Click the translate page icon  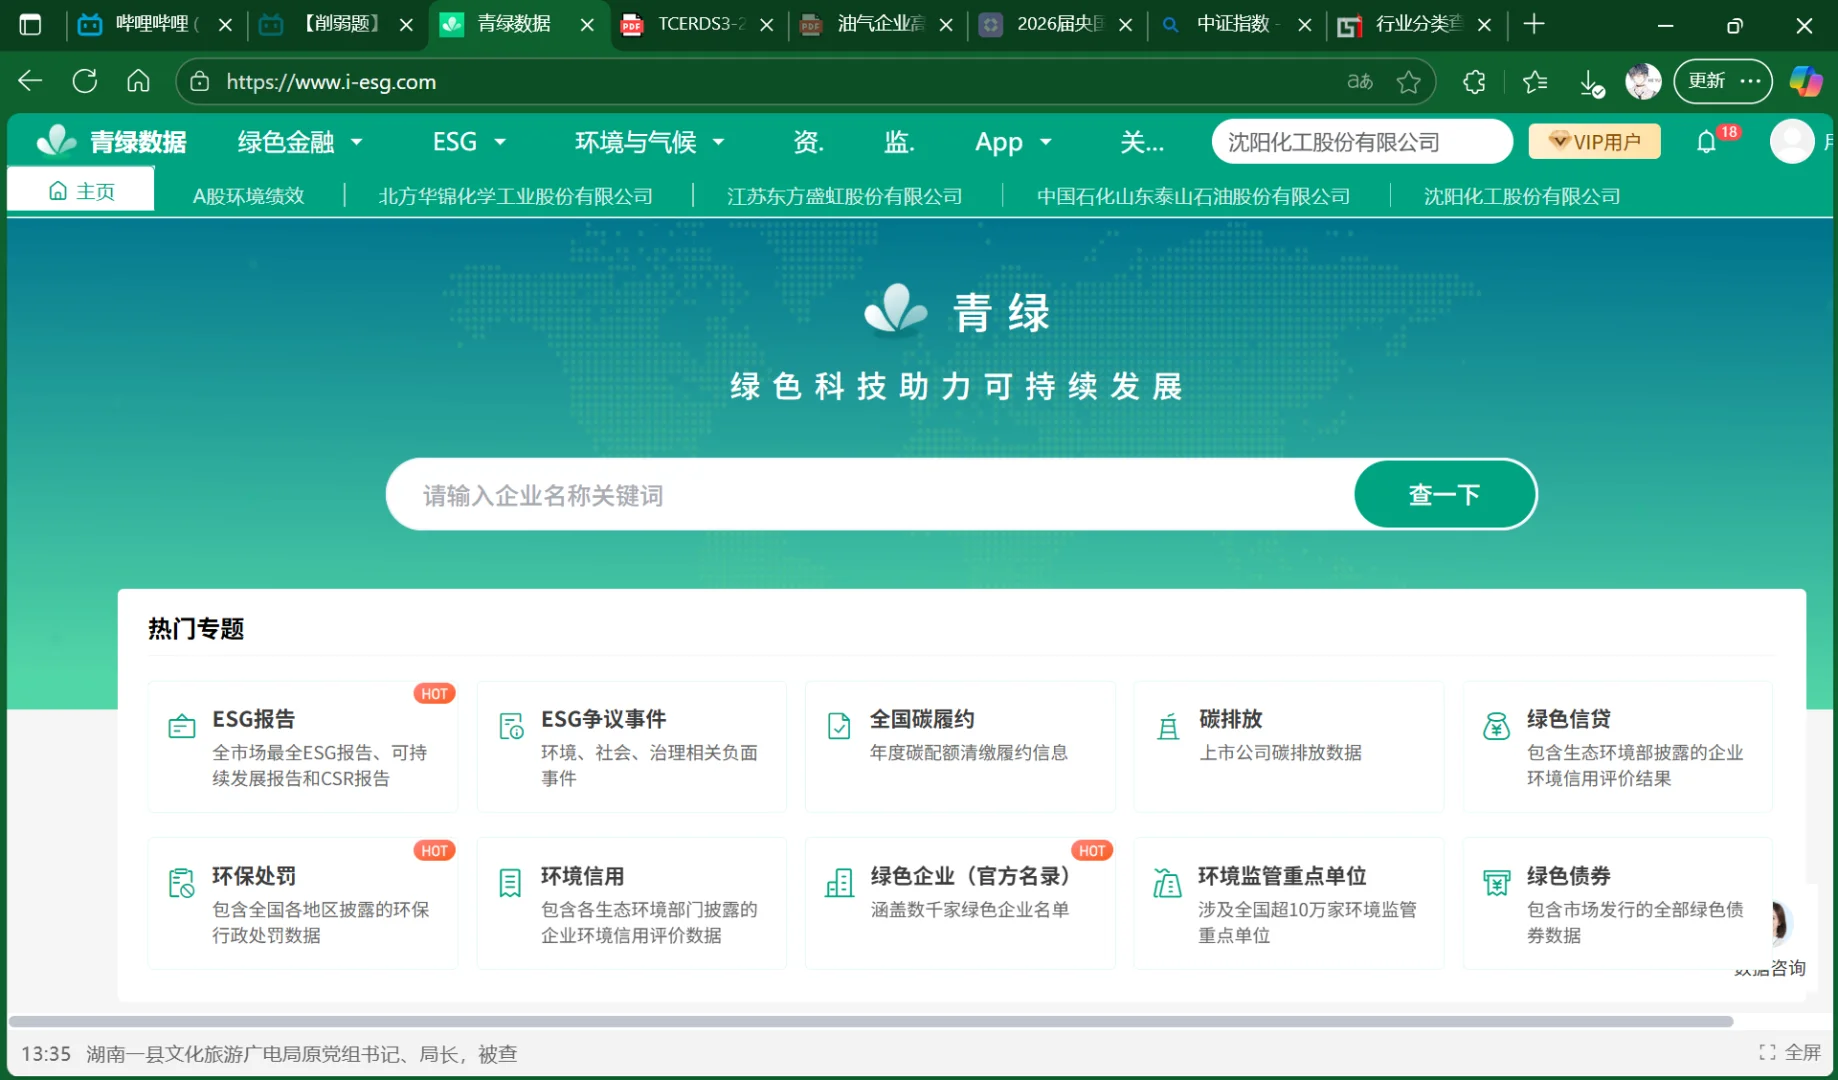[x=1360, y=82]
